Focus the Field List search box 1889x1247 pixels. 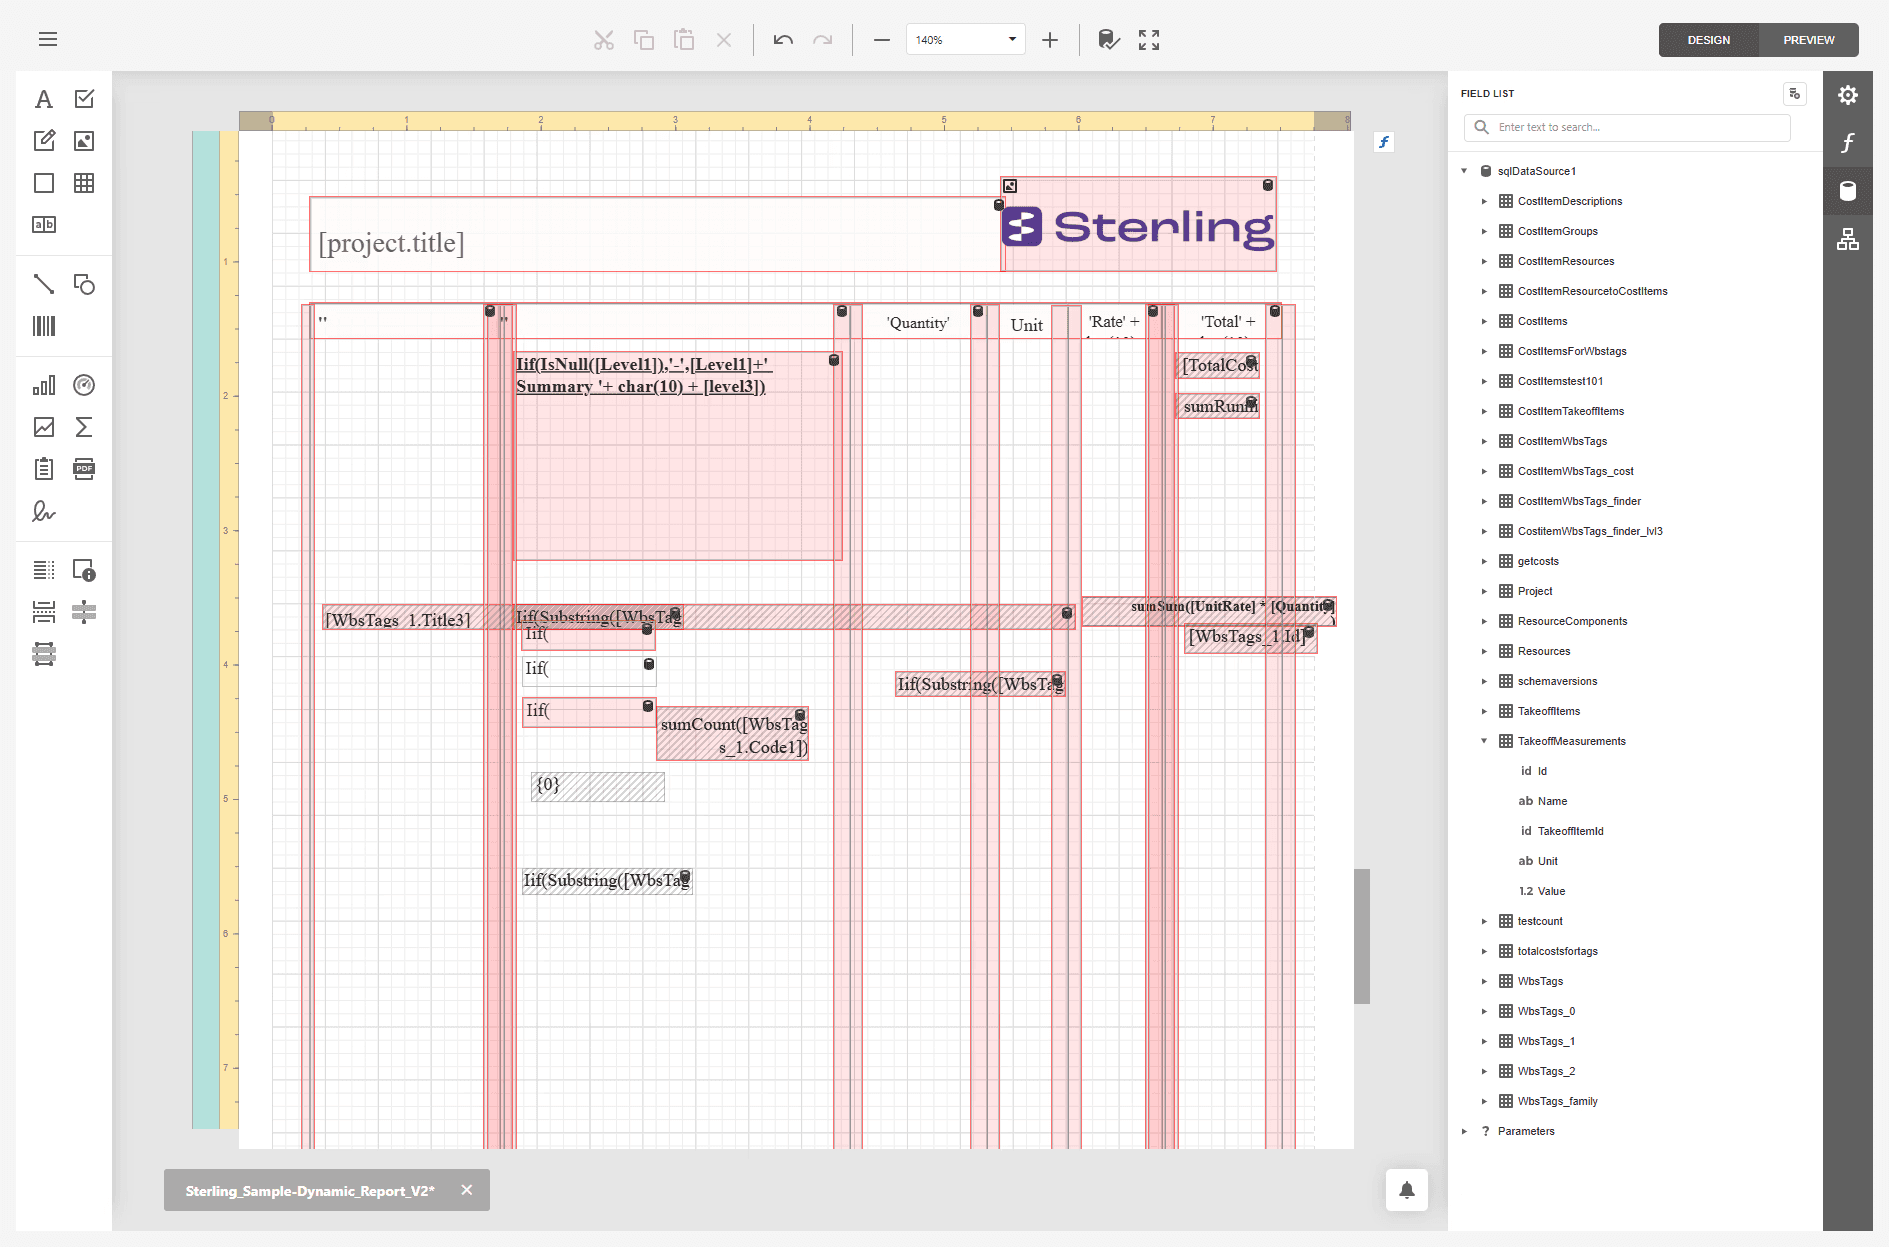click(1628, 127)
